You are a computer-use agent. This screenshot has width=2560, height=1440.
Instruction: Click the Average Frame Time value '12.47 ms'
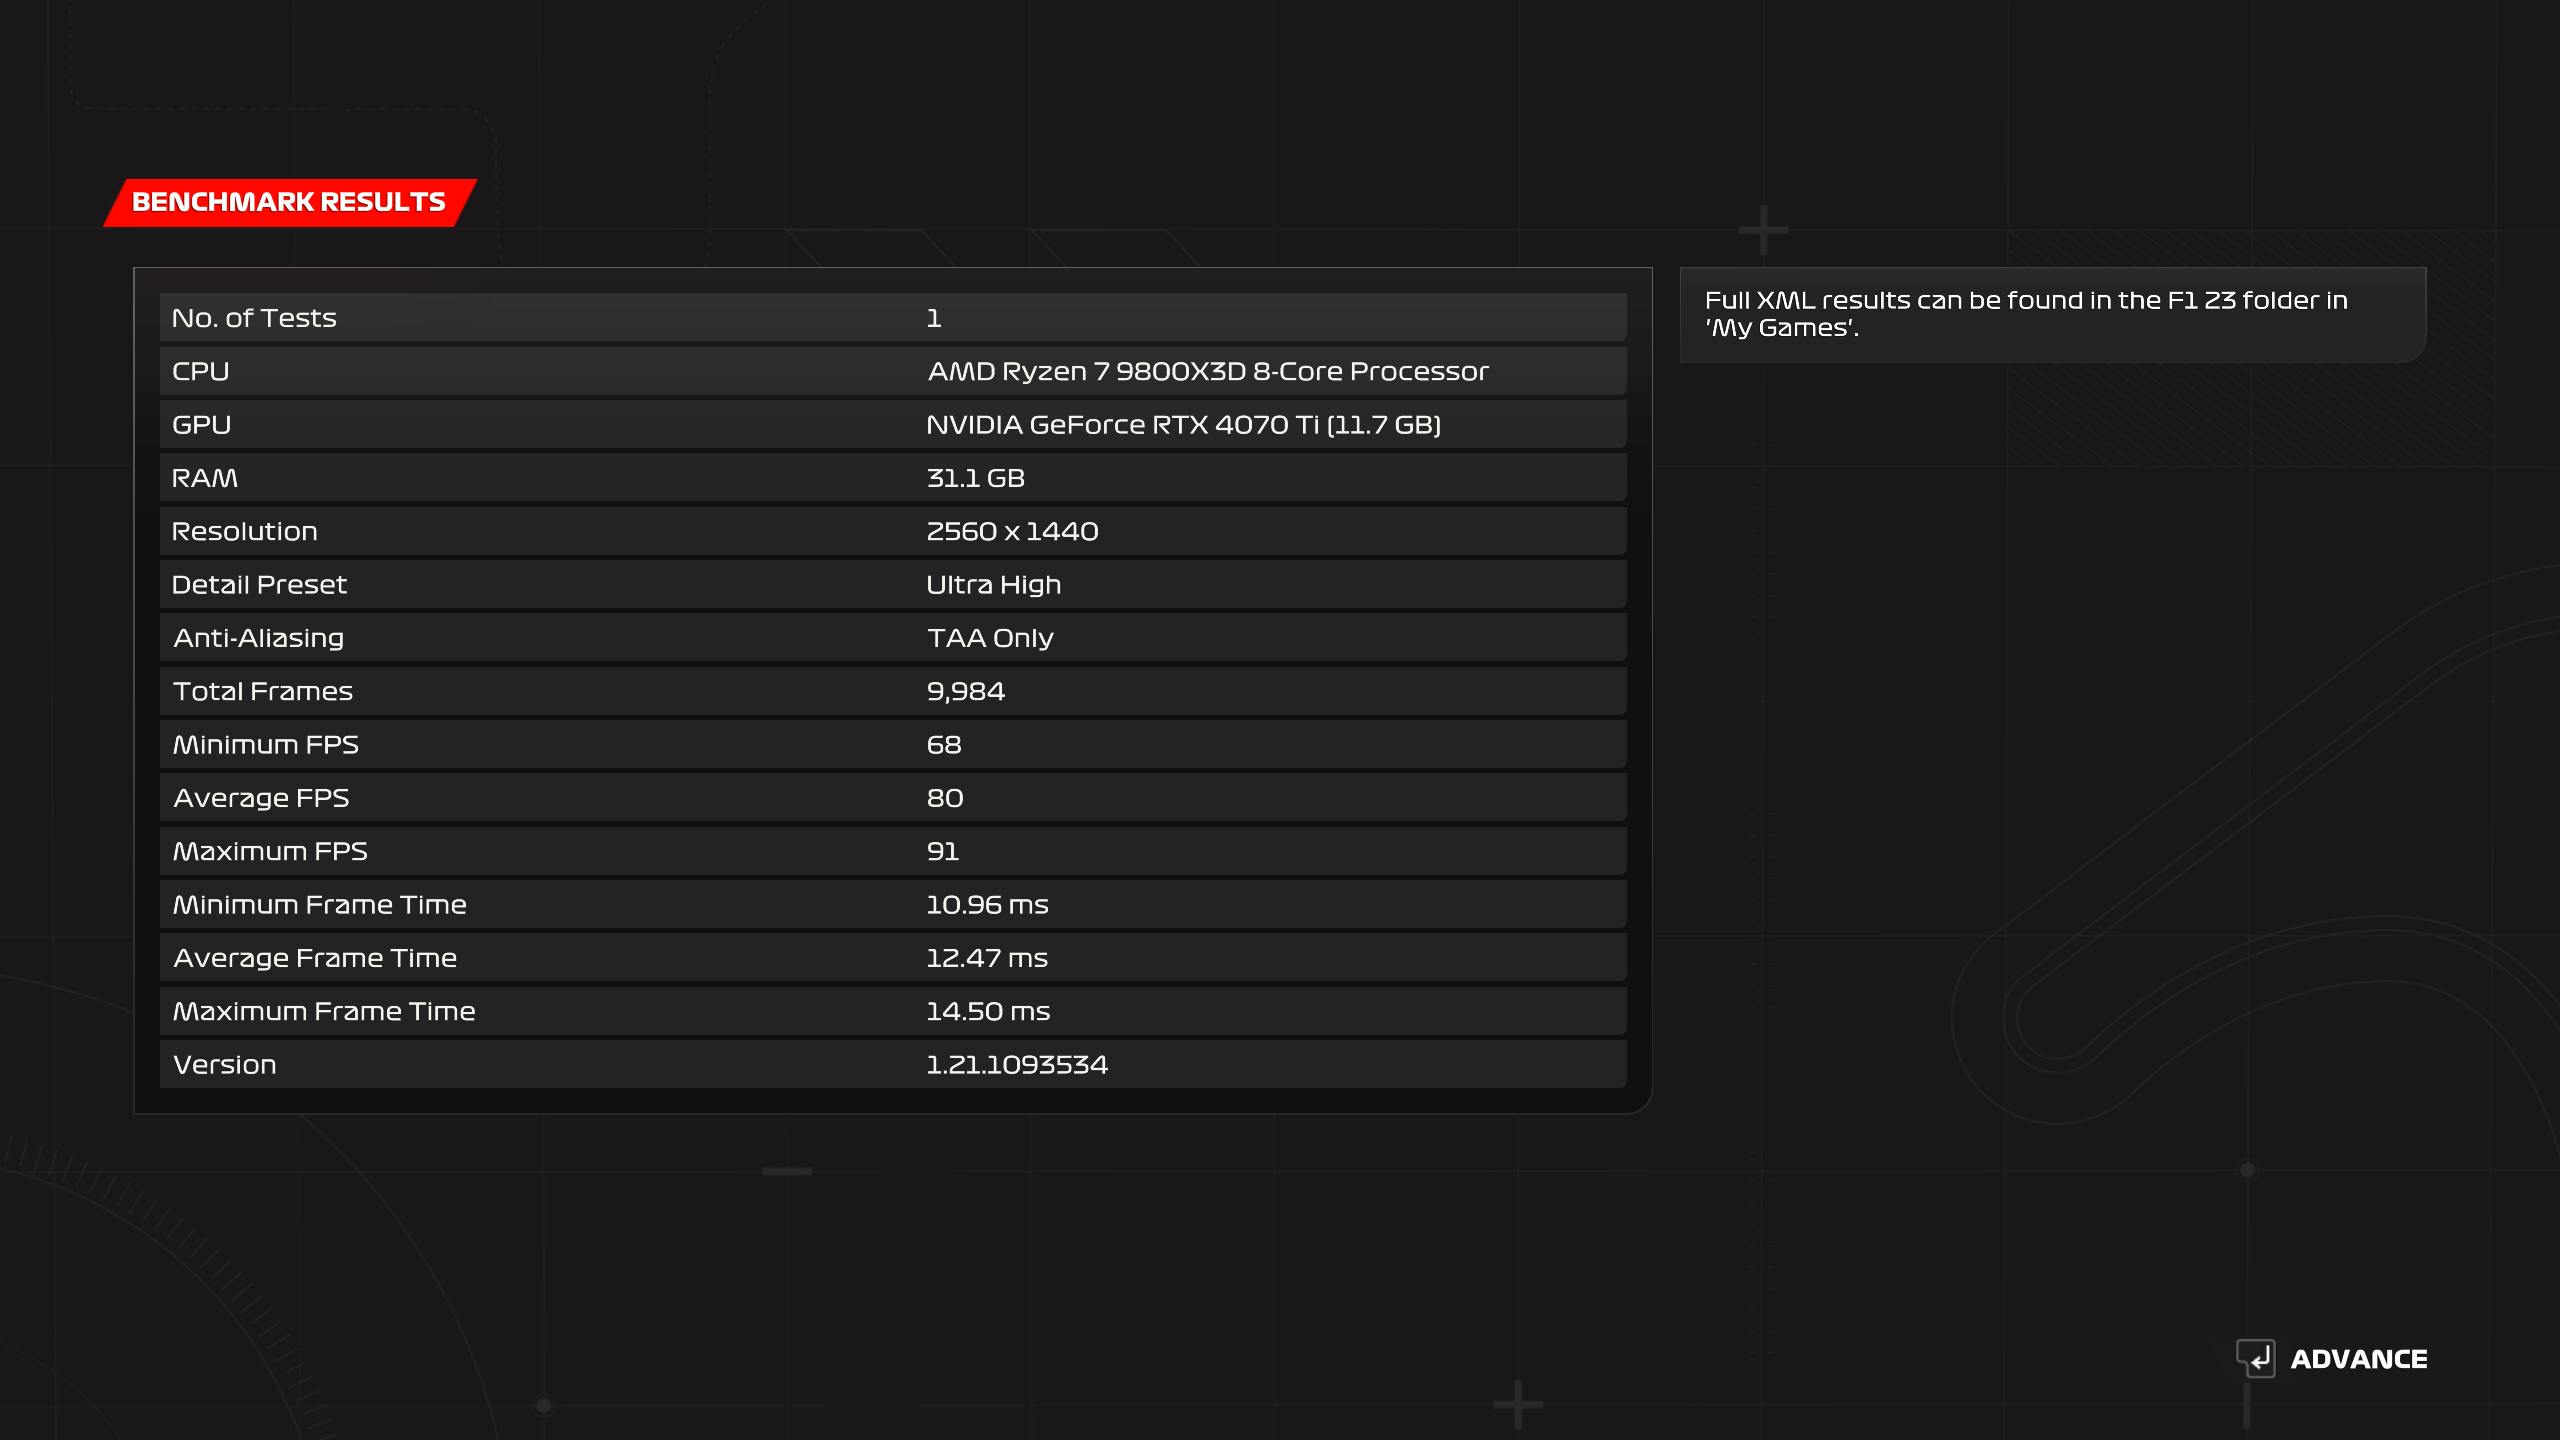tap(987, 958)
